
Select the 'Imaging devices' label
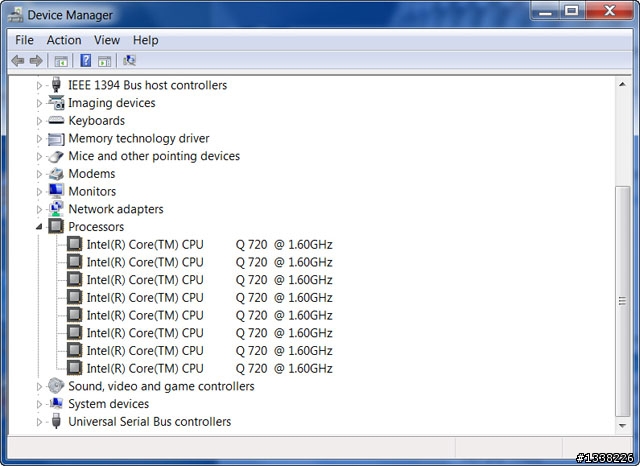coord(112,103)
